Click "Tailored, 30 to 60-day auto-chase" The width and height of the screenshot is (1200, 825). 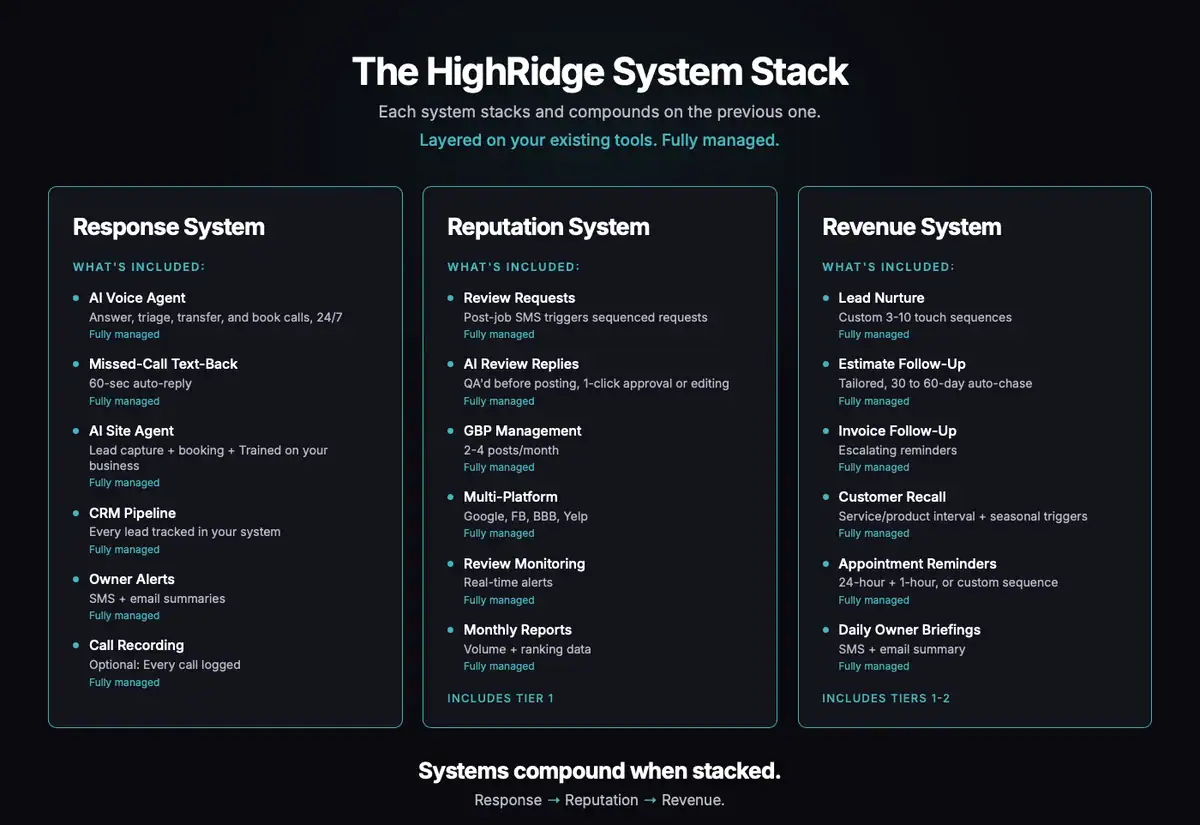pos(935,383)
